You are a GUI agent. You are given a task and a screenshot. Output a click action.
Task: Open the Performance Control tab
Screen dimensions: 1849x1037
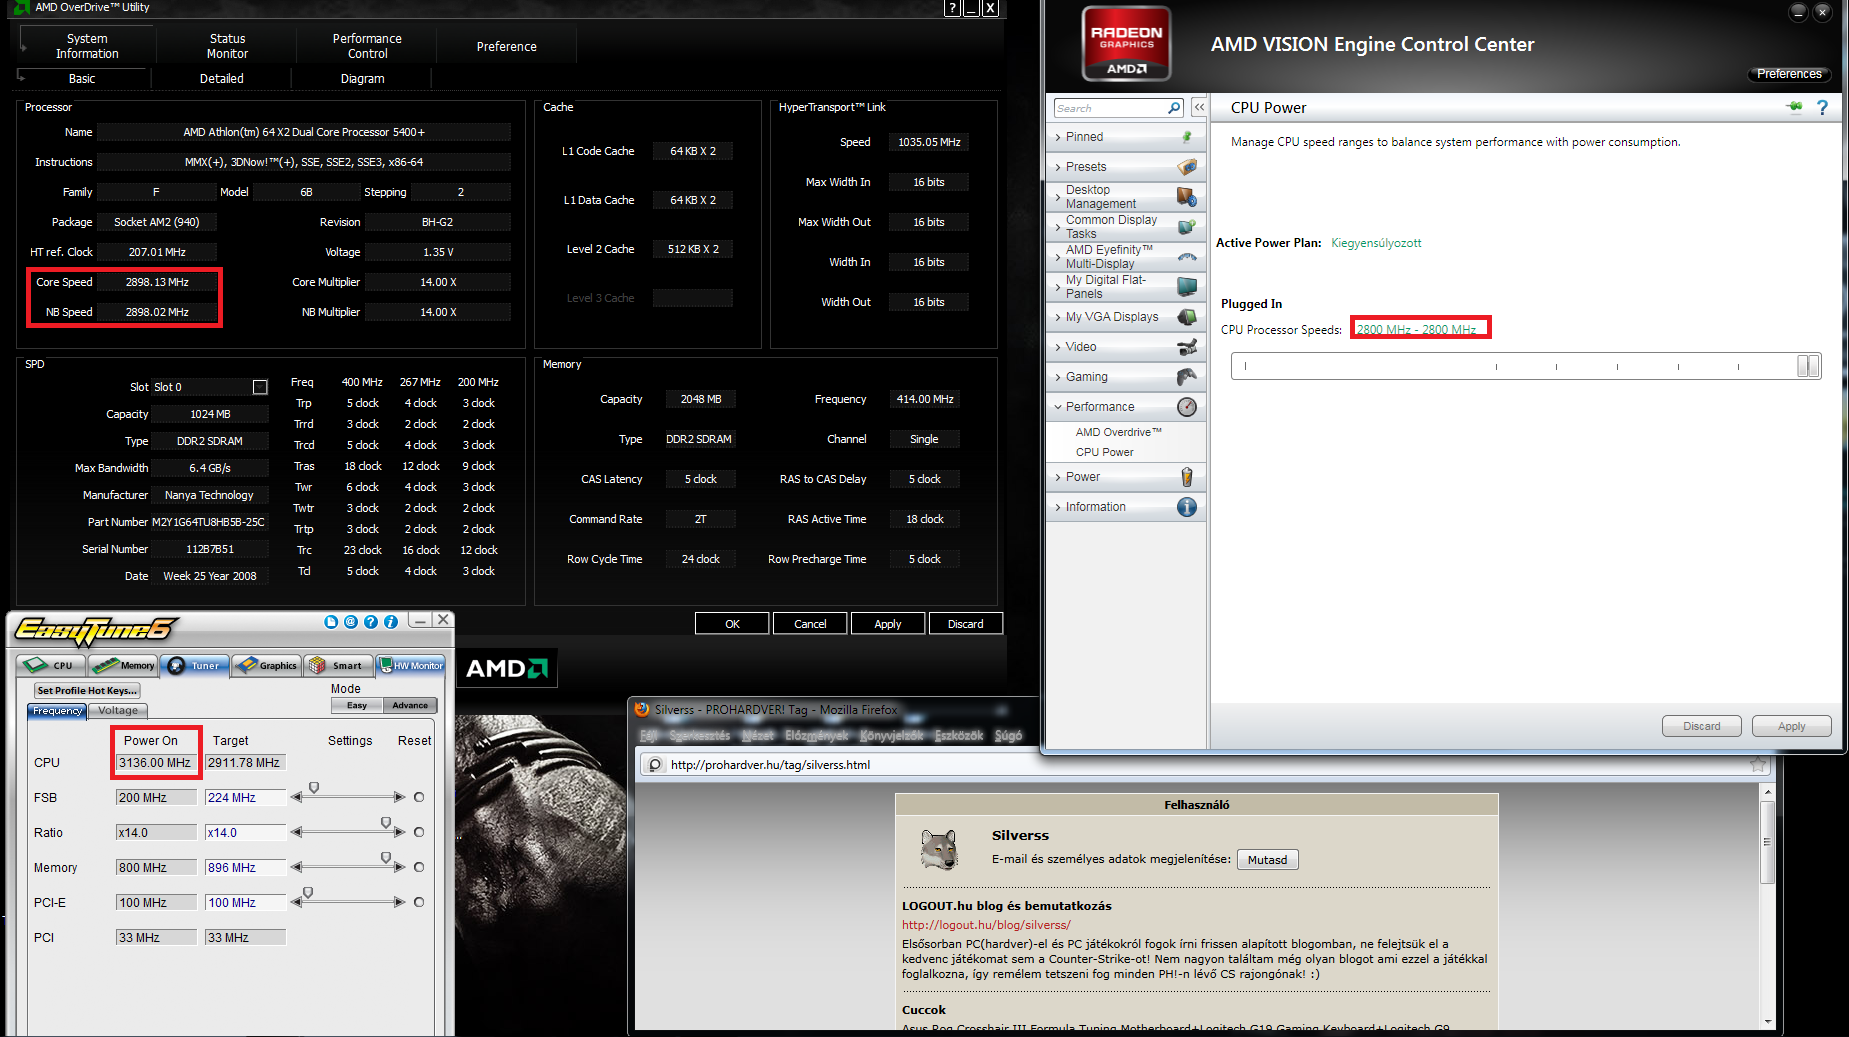tap(367, 46)
